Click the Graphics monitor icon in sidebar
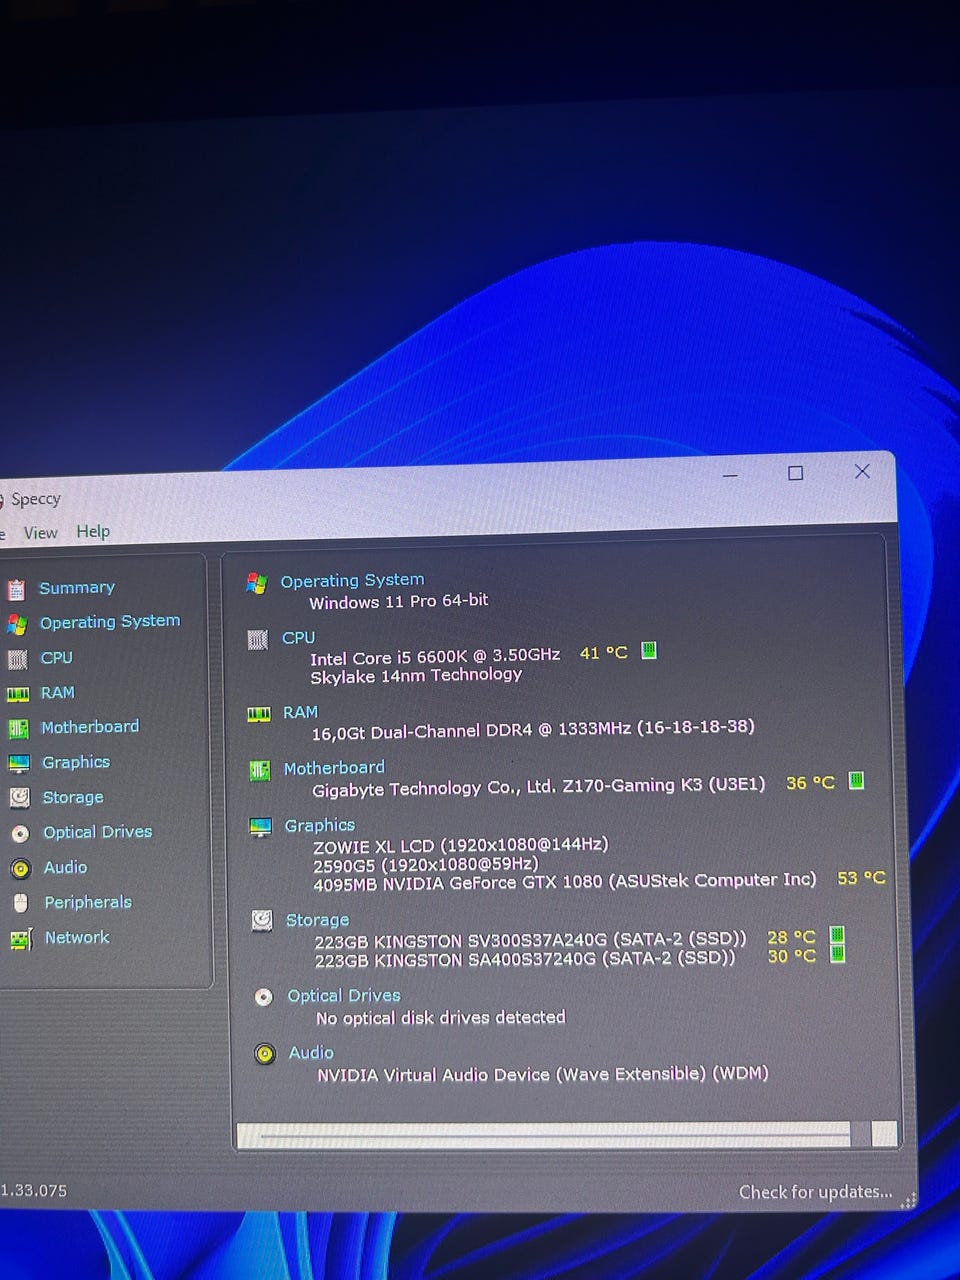This screenshot has height=1280, width=960. click(x=19, y=764)
